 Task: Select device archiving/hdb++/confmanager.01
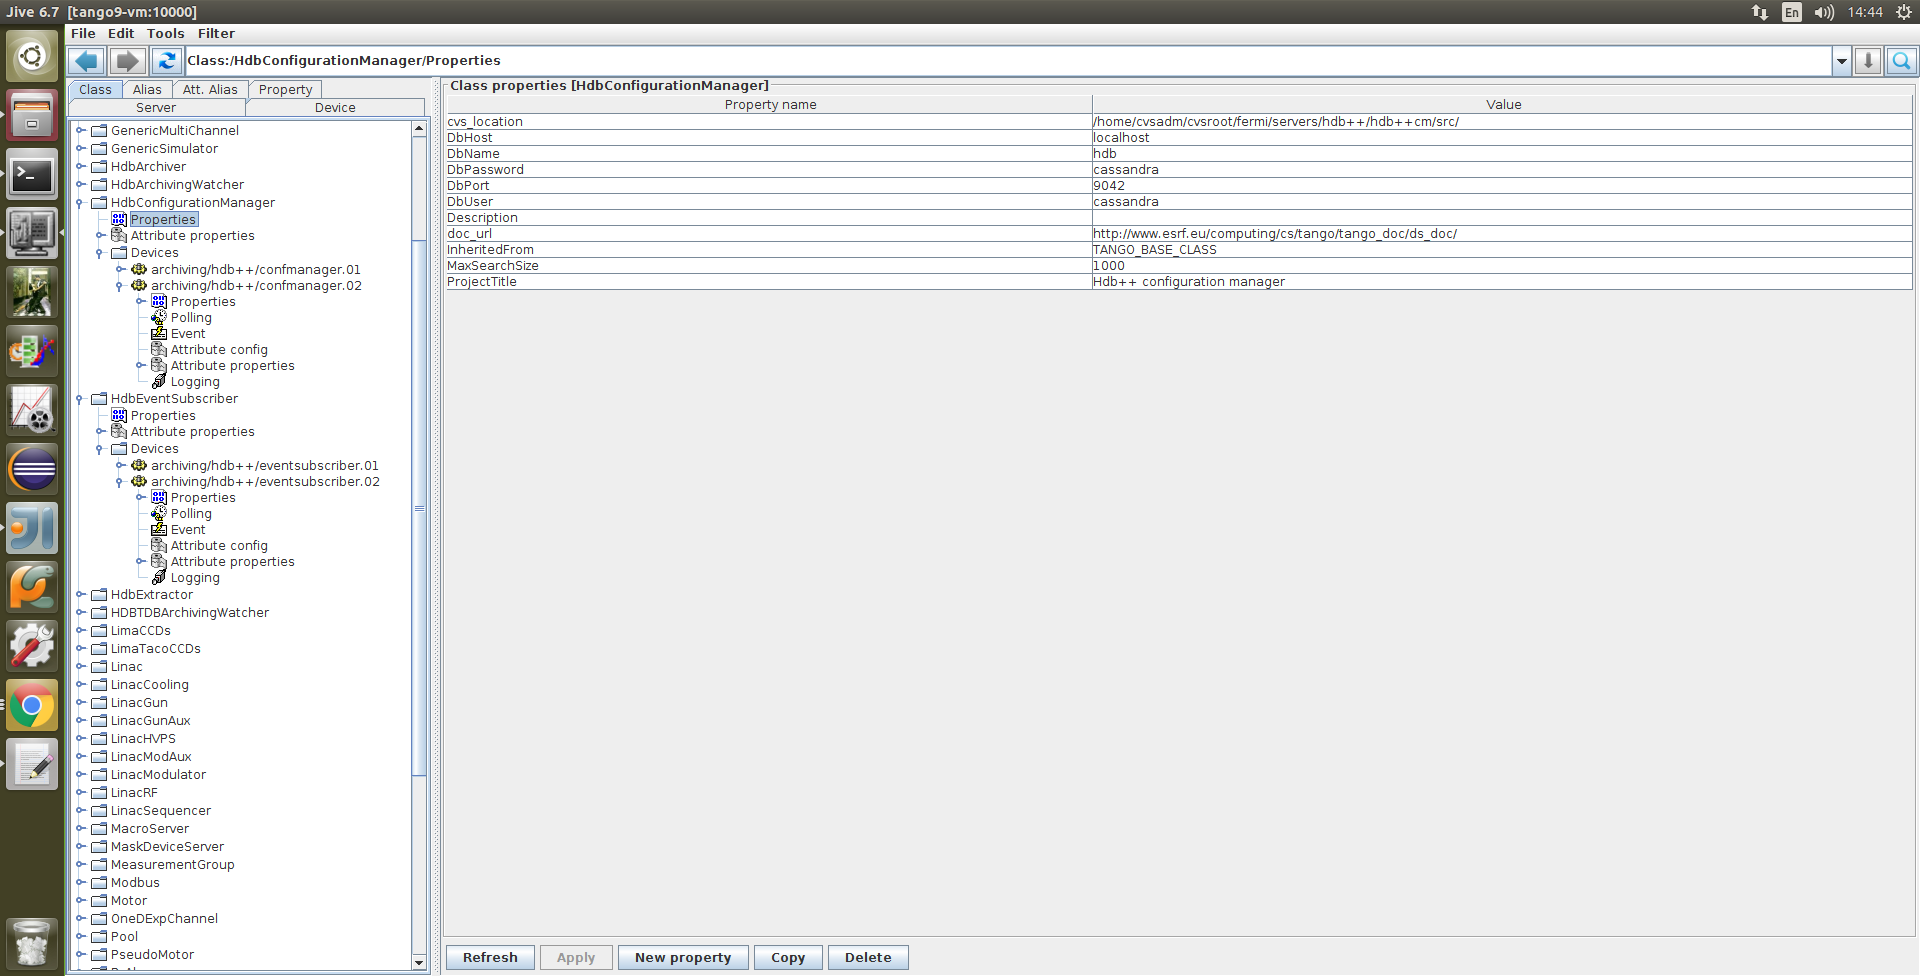pos(255,270)
